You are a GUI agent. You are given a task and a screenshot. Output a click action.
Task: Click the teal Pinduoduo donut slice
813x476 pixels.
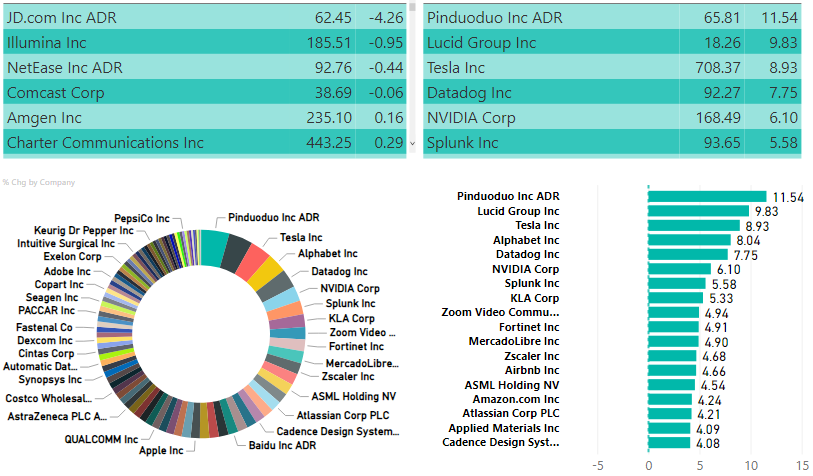click(214, 247)
